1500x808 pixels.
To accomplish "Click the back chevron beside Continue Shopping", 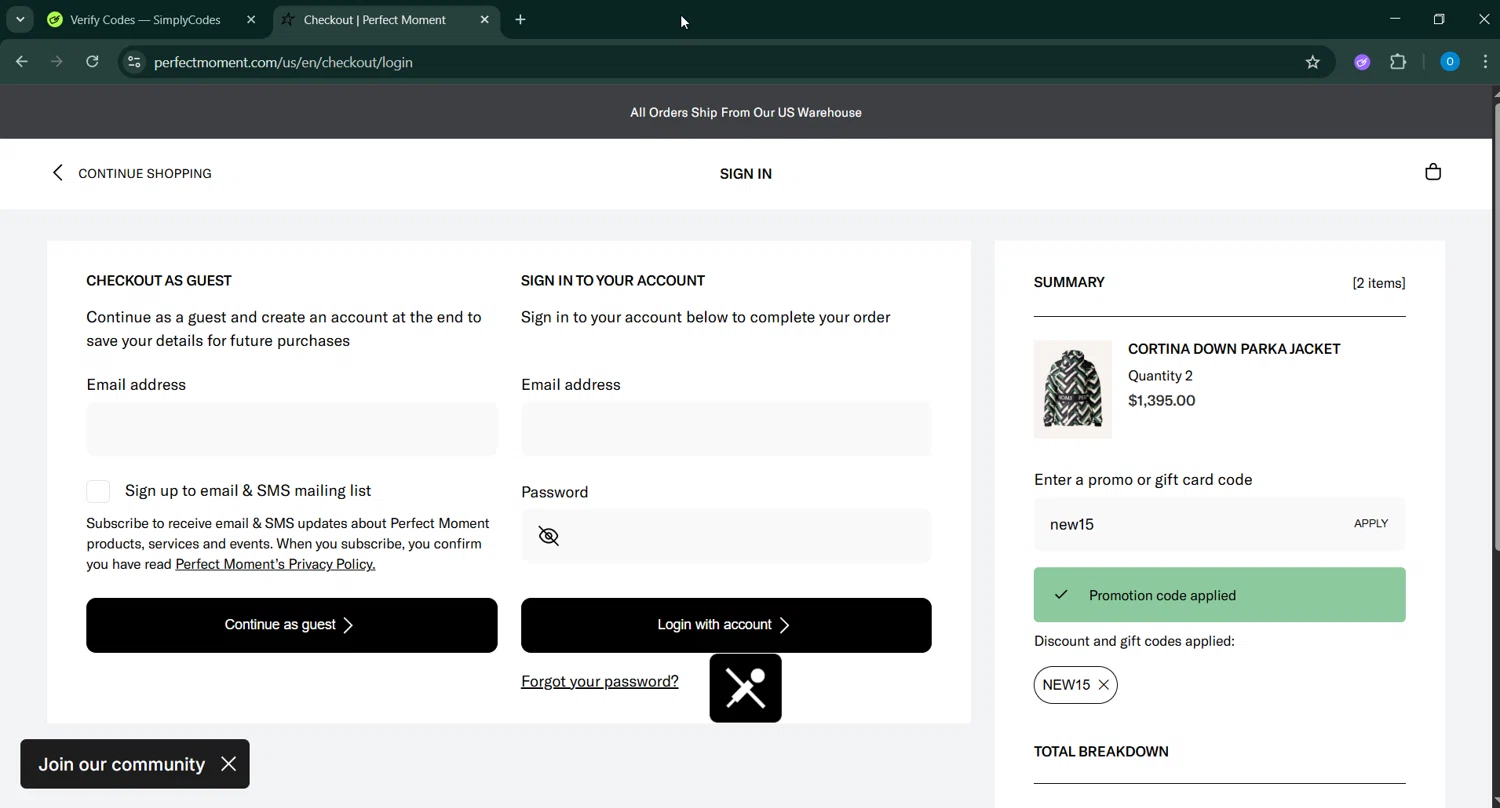I will tap(57, 173).
